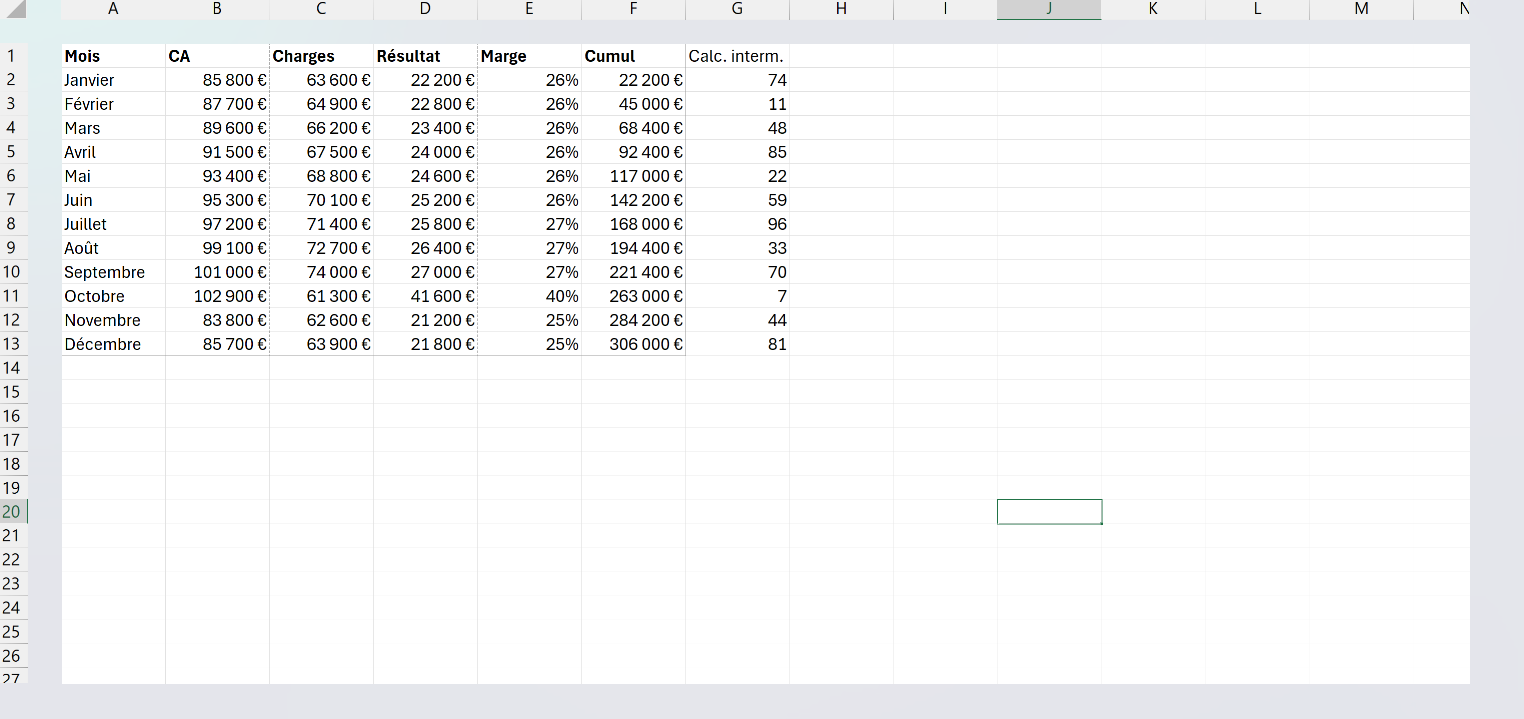Select the 'Décembre' cell

tap(113, 344)
